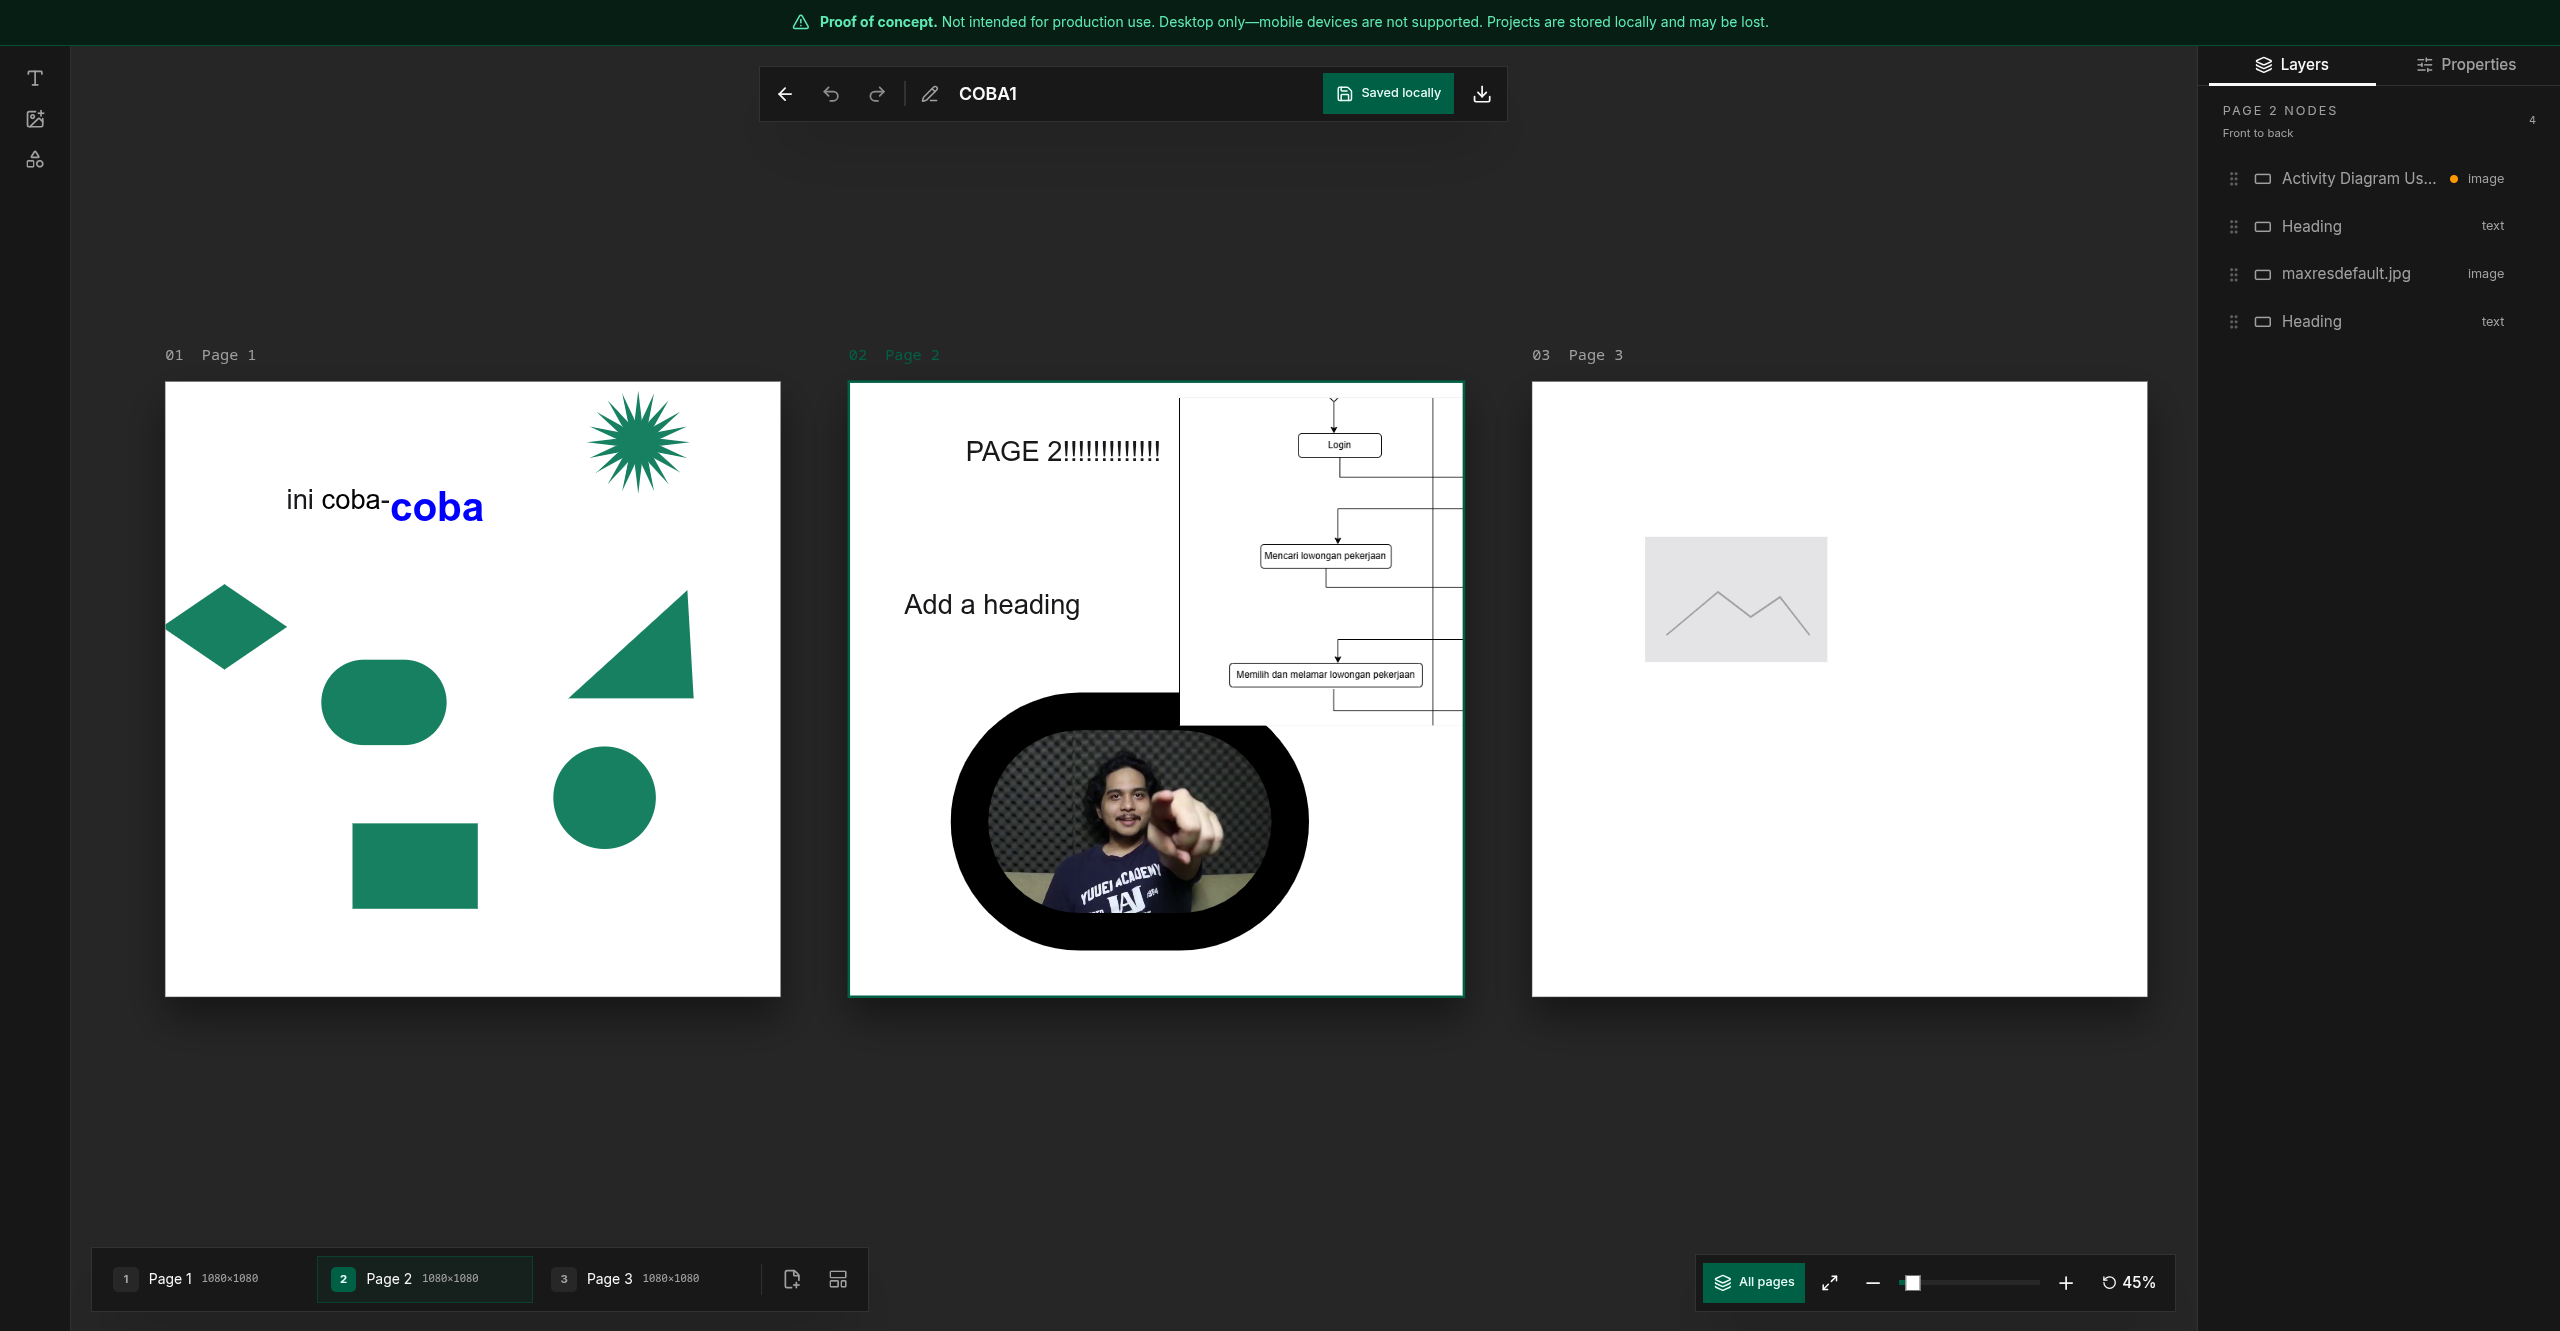
Task: Redo the last action
Action: 877,94
